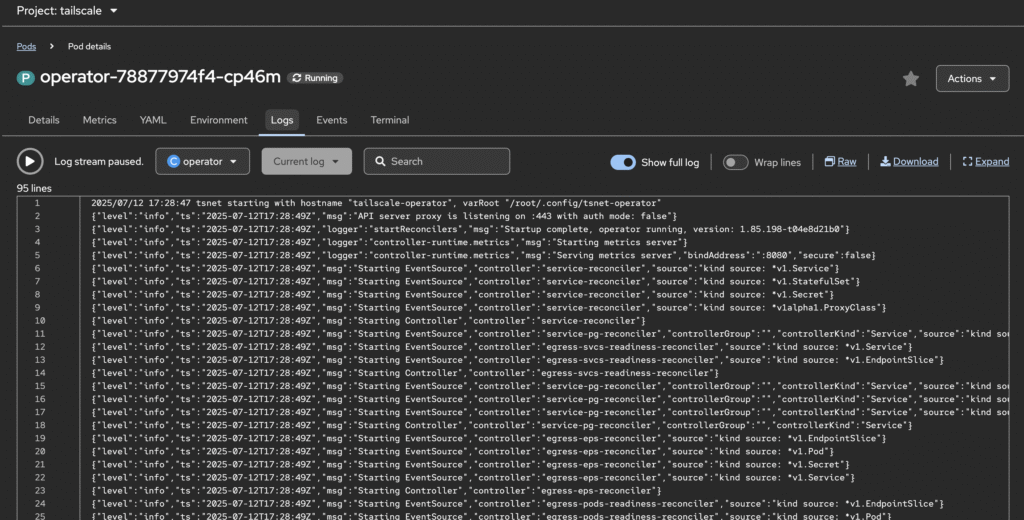
Task: Switch to the Details tab
Action: point(44,120)
